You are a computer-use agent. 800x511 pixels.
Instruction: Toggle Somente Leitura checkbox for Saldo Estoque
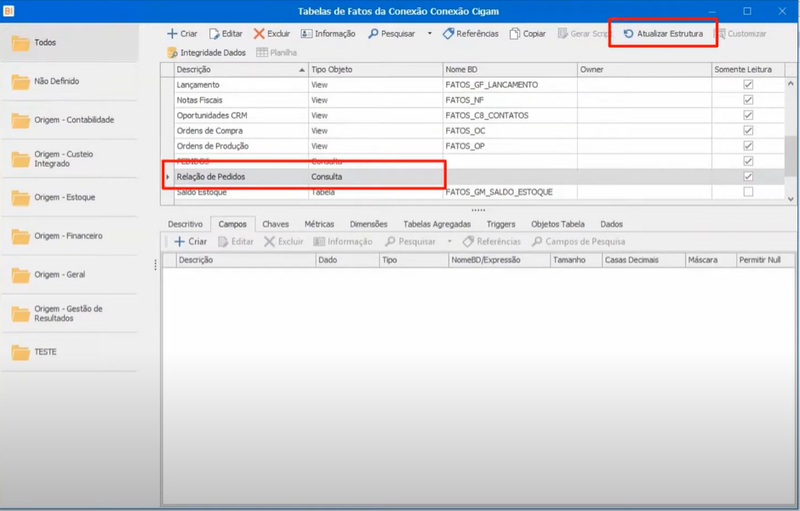pos(748,192)
